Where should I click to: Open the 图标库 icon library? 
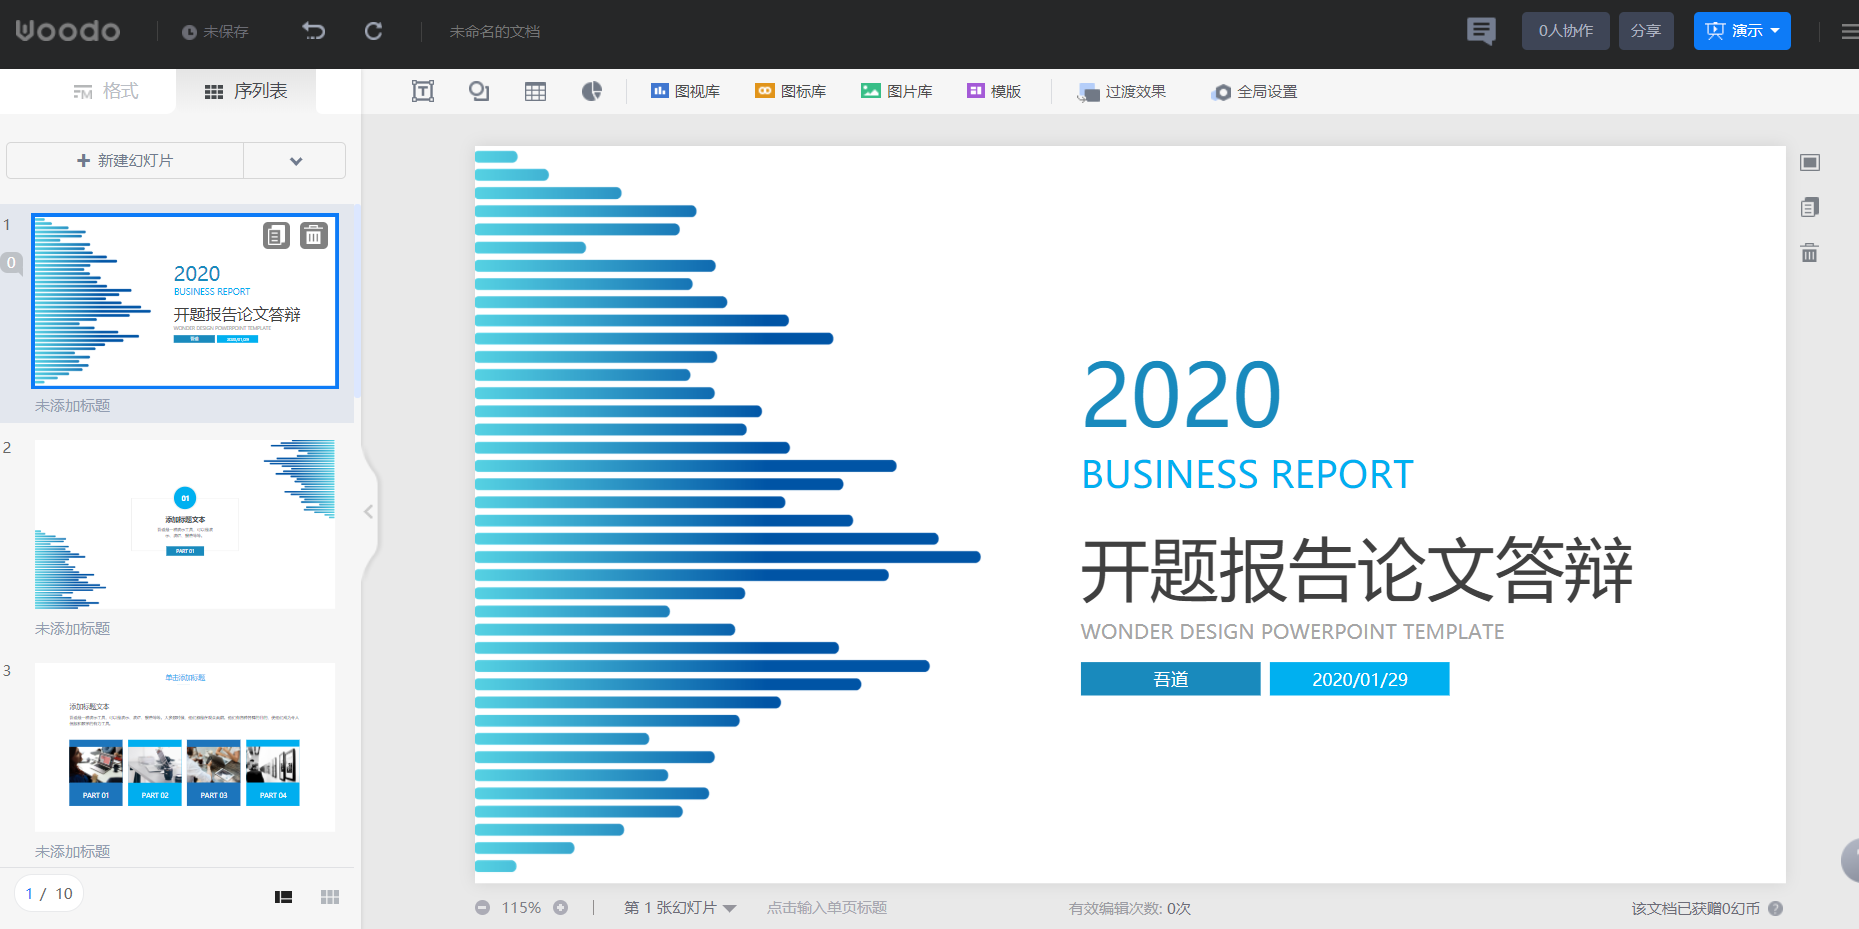(x=790, y=91)
